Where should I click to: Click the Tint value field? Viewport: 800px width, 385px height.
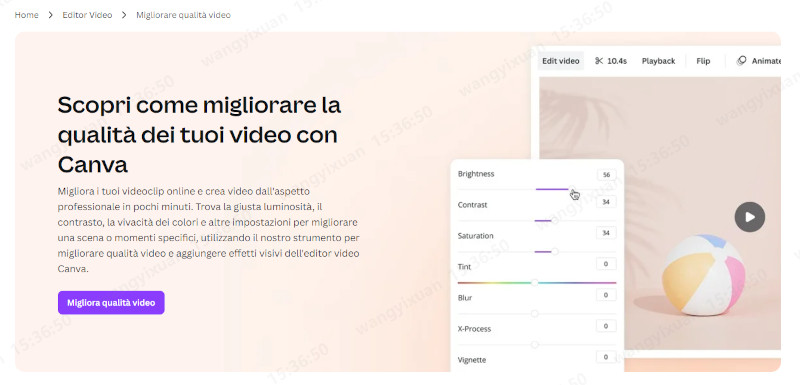point(606,264)
